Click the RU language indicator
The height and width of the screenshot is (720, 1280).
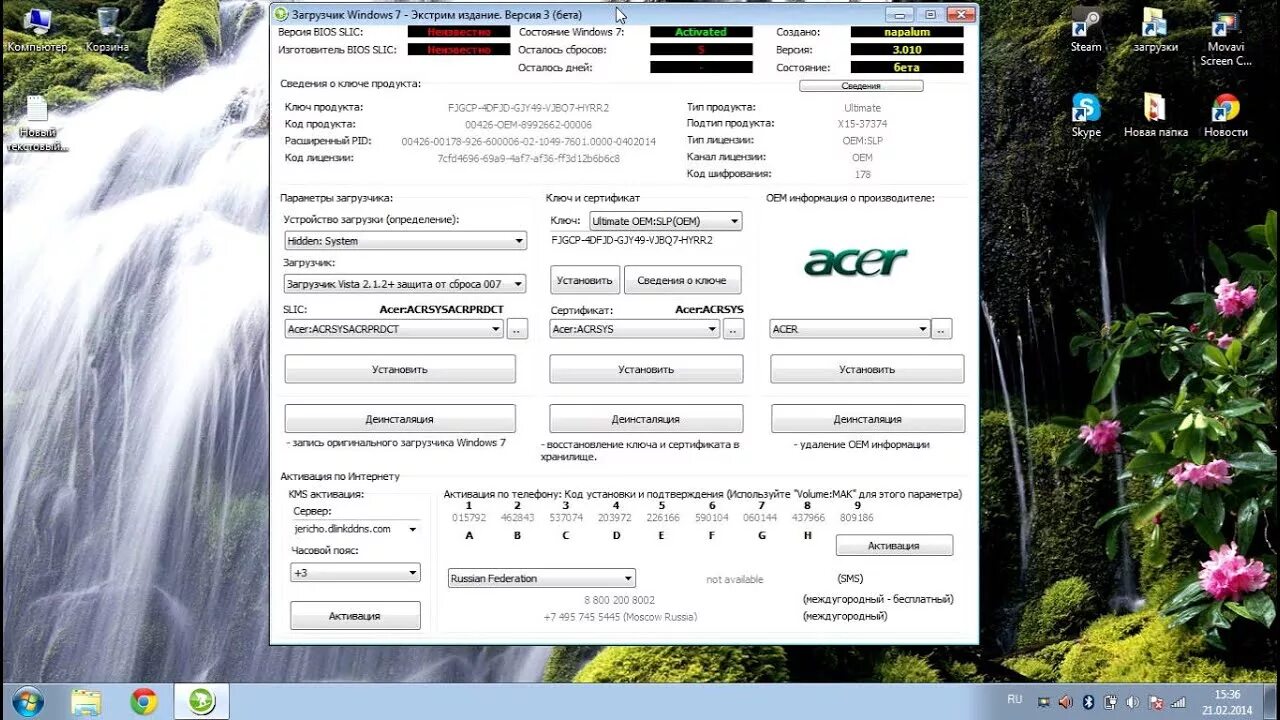(x=1015, y=699)
